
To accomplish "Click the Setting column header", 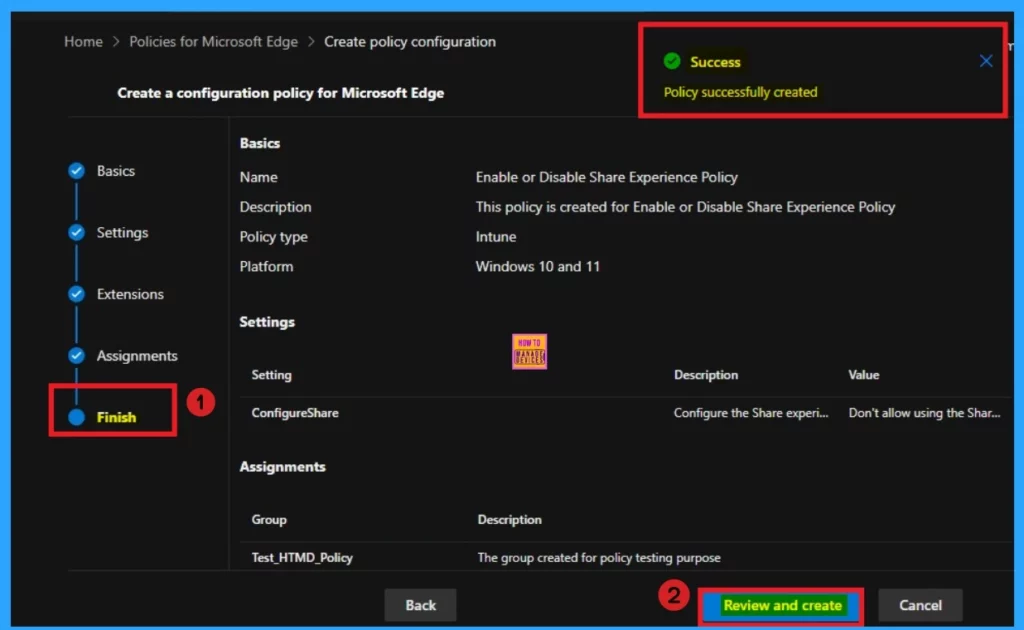I will pos(271,375).
